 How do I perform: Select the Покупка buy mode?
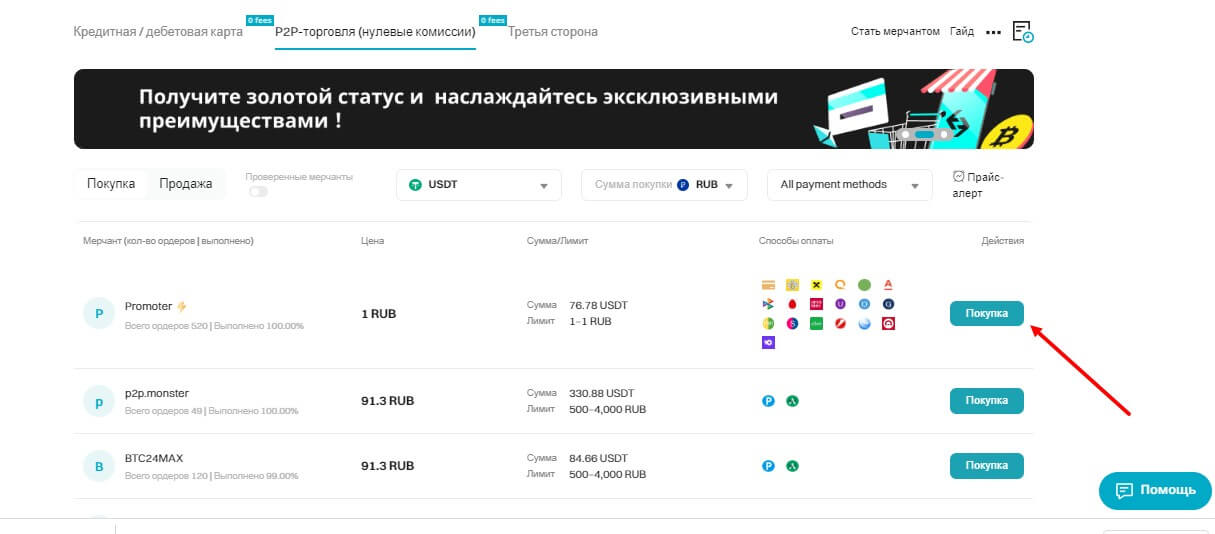[111, 184]
